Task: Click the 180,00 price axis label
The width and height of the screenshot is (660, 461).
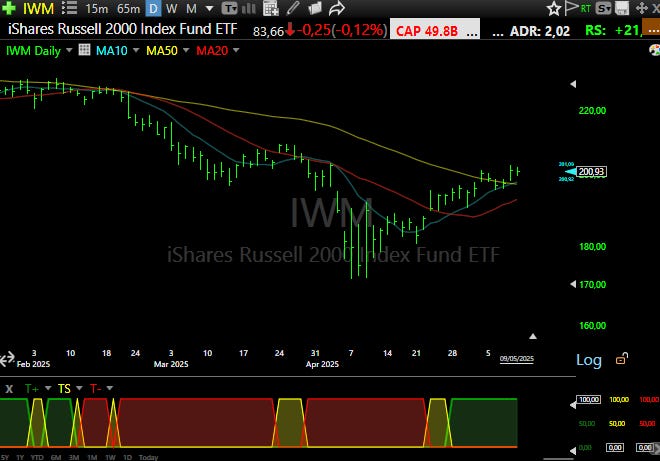Action: [592, 247]
